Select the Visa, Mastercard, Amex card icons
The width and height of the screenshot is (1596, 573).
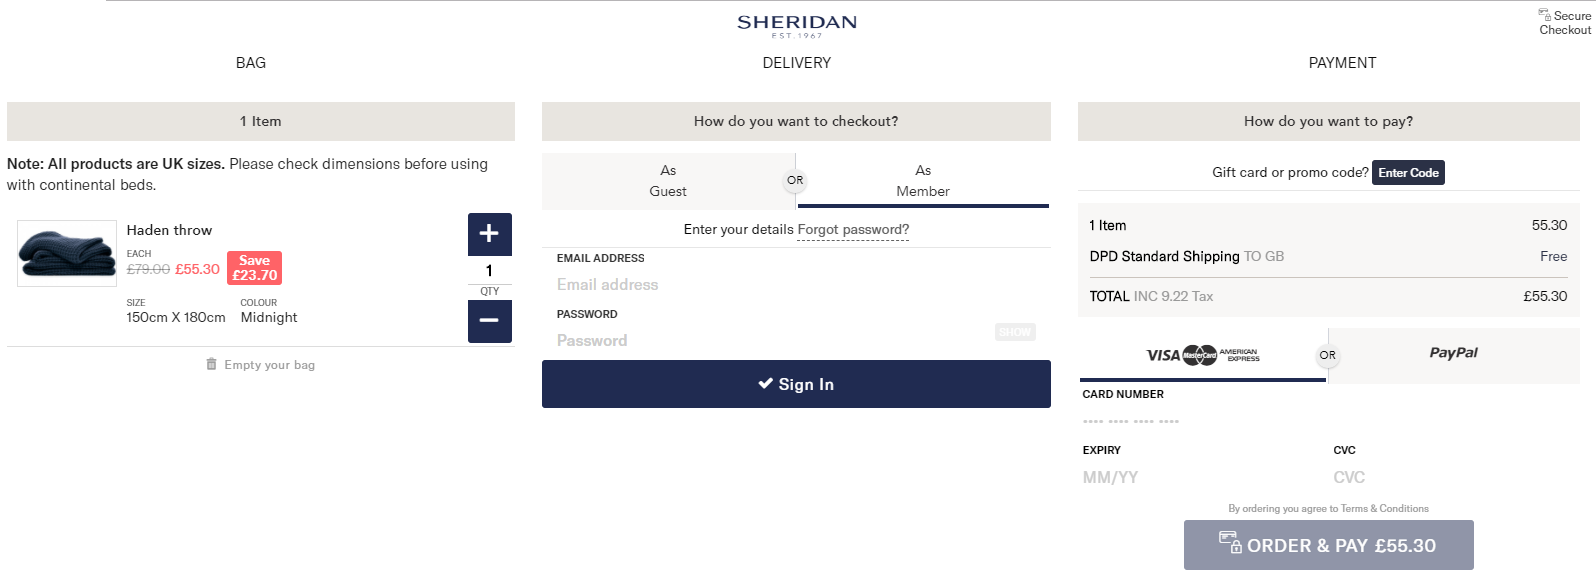point(1202,355)
